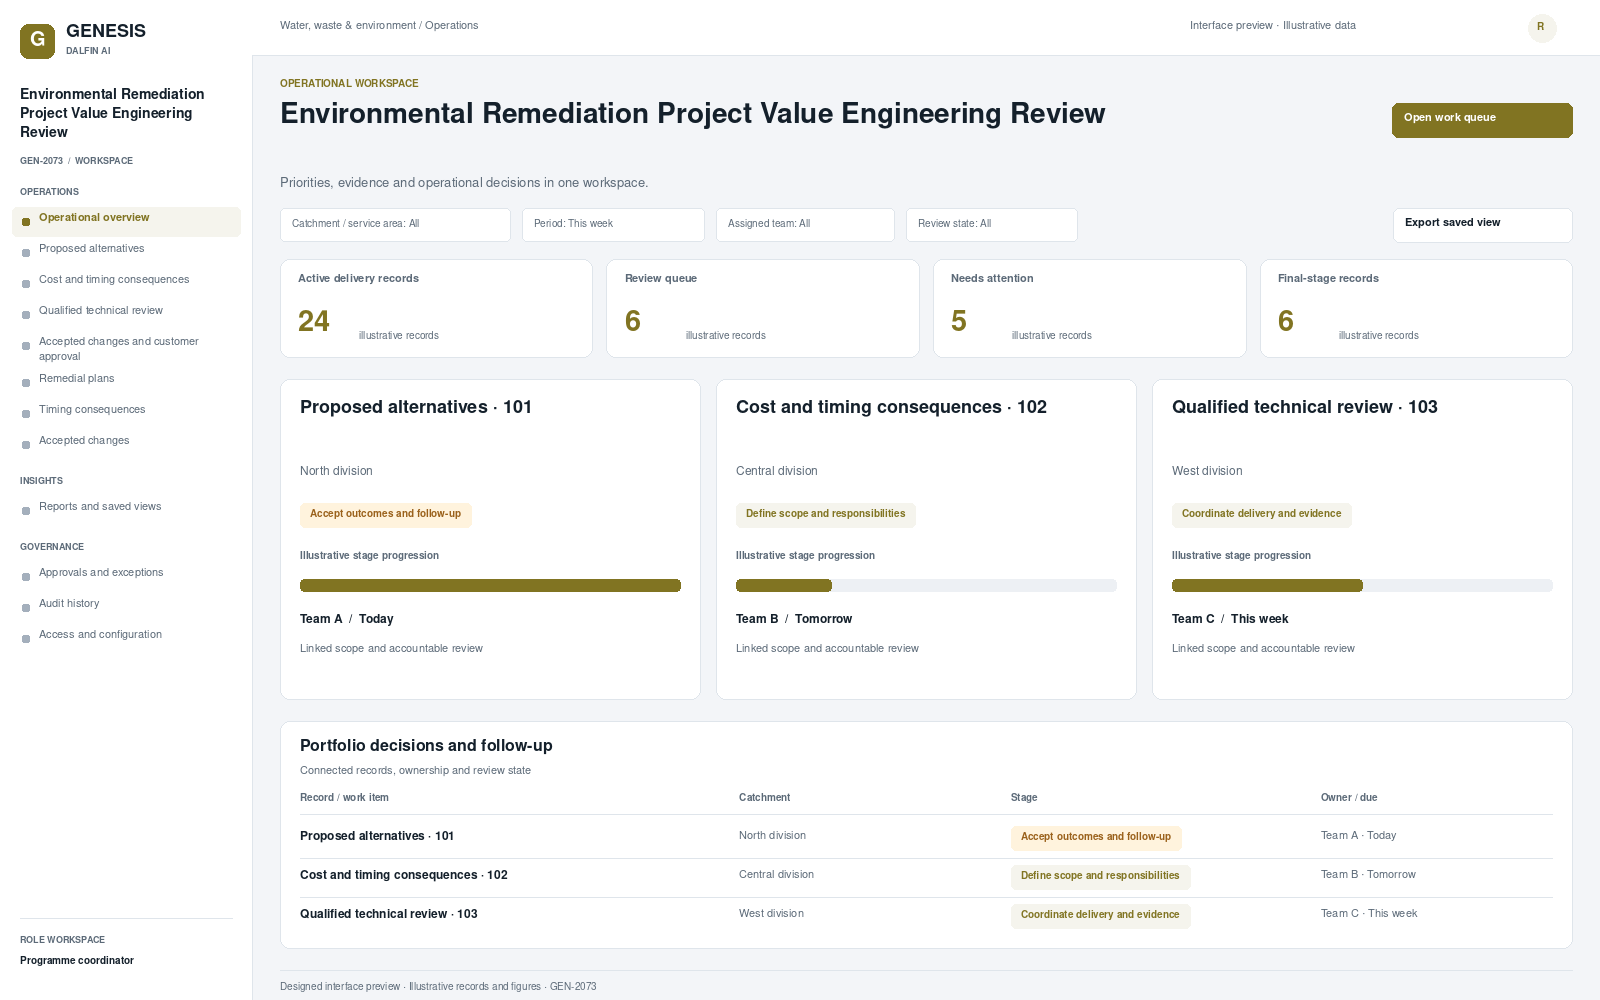The height and width of the screenshot is (1000, 1600).
Task: Click the Genesis G logo icon
Action: (37, 41)
